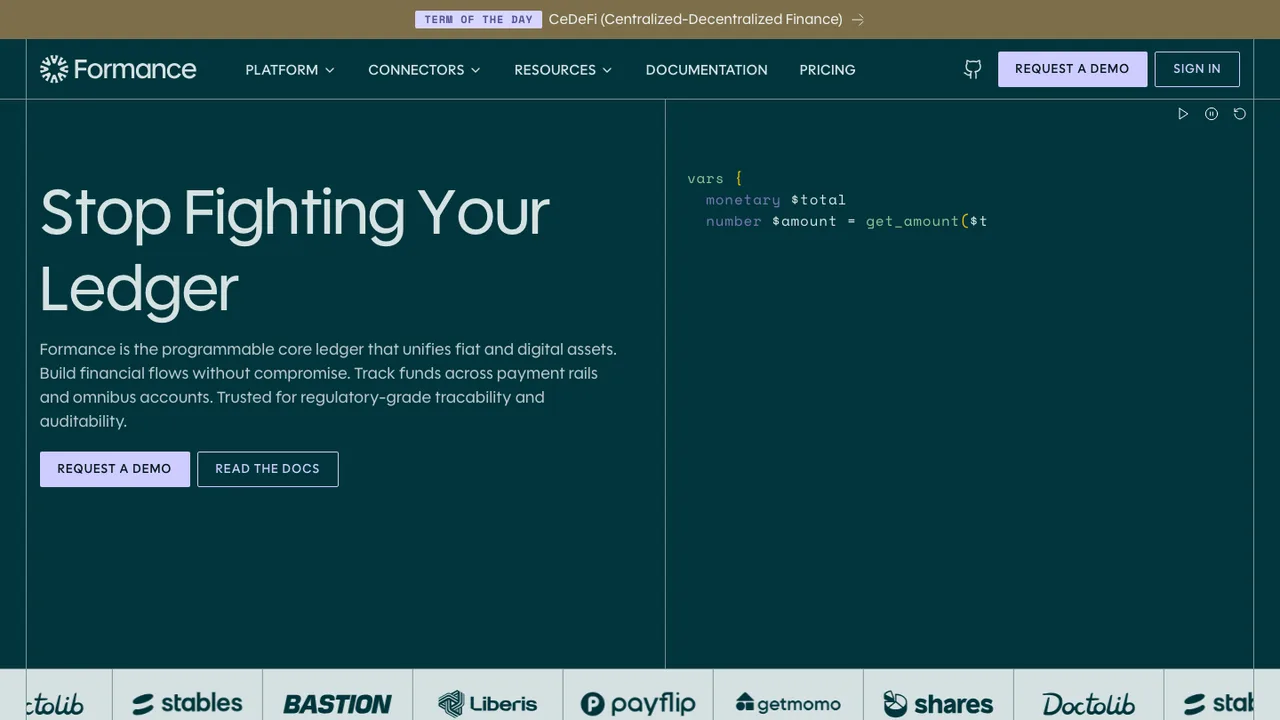Screen dimensions: 1280x720
Task: Open the GitHub repository icon
Action: 972,69
